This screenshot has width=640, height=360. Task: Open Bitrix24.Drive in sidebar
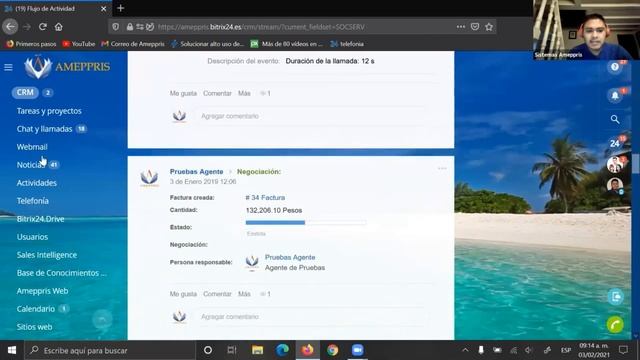(x=40, y=219)
